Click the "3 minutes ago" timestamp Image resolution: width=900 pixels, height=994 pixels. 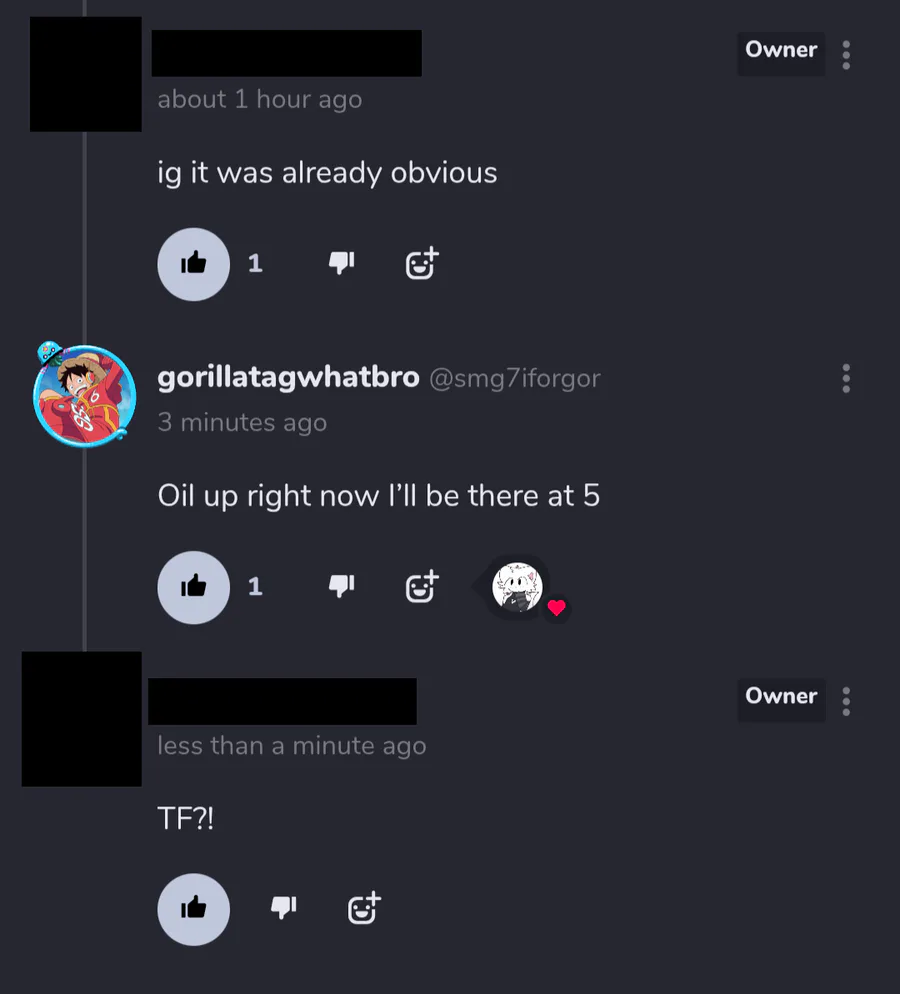[x=242, y=422]
